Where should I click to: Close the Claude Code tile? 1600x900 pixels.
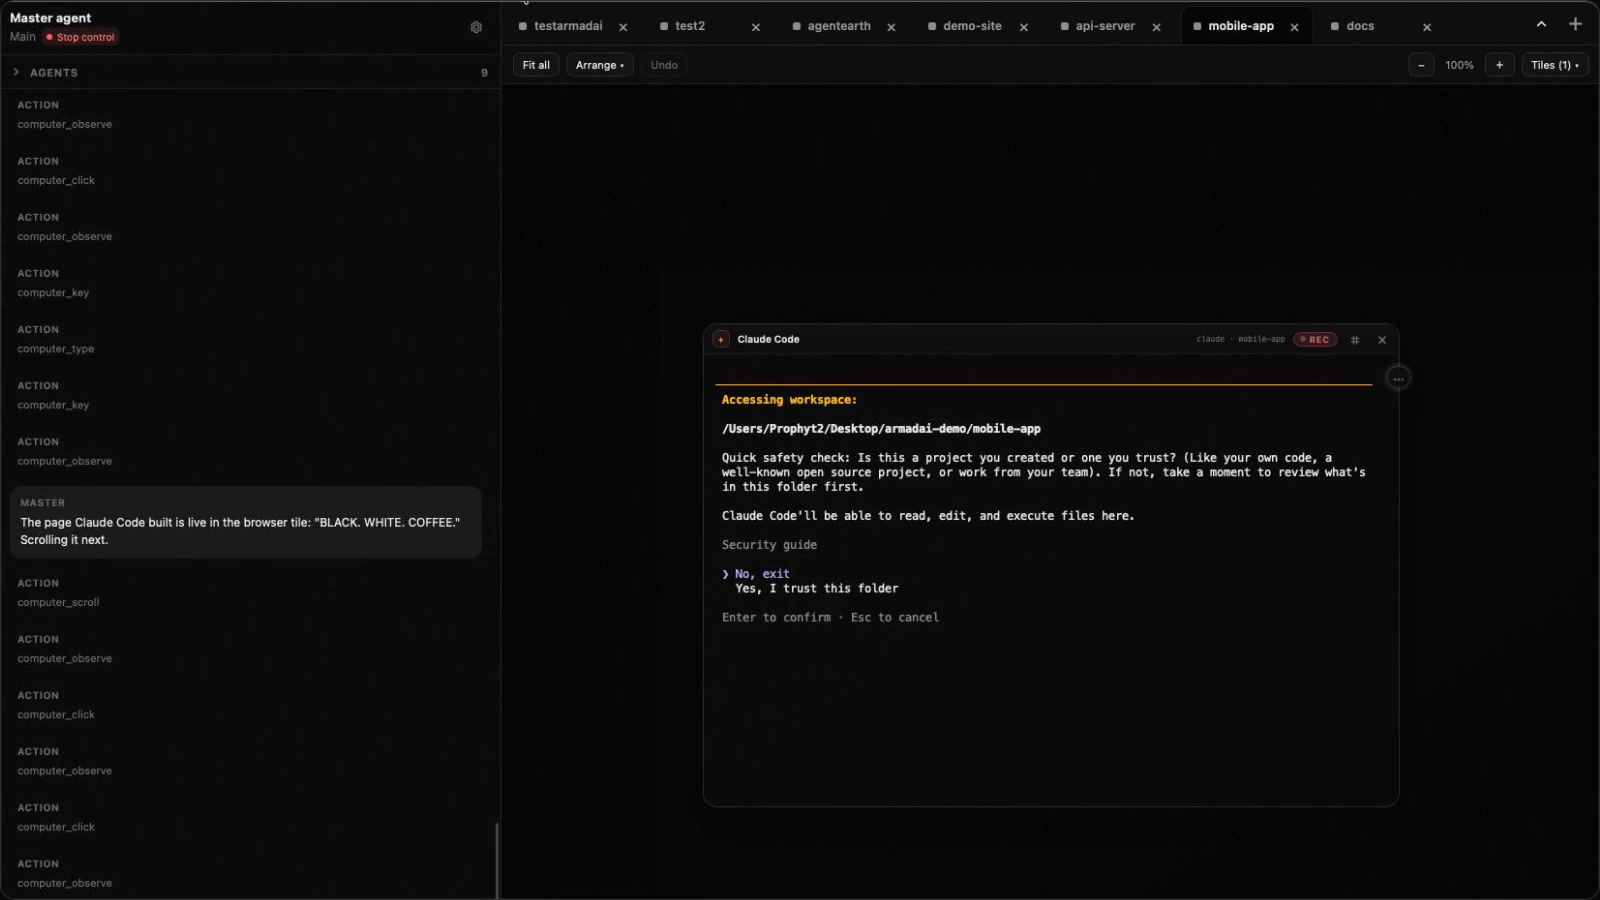click(x=1382, y=340)
